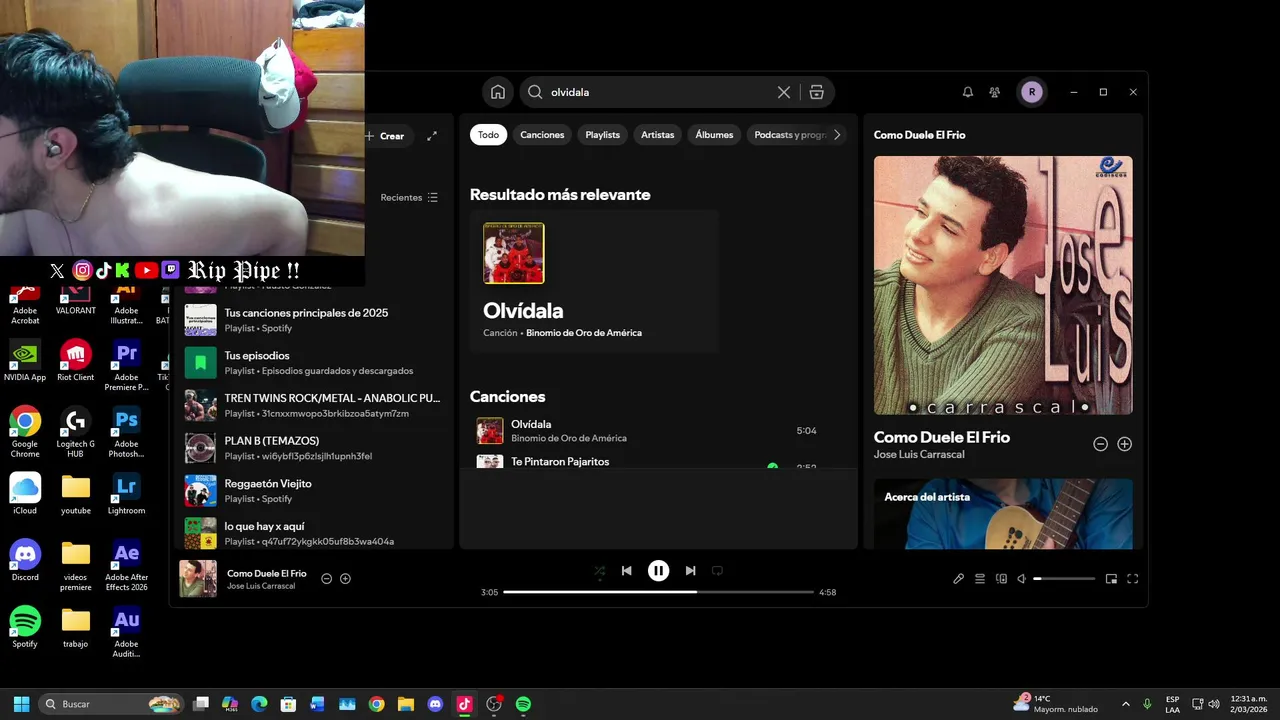The width and height of the screenshot is (1280, 720).
Task: Click the Olvídala top result album cover
Action: tap(514, 253)
